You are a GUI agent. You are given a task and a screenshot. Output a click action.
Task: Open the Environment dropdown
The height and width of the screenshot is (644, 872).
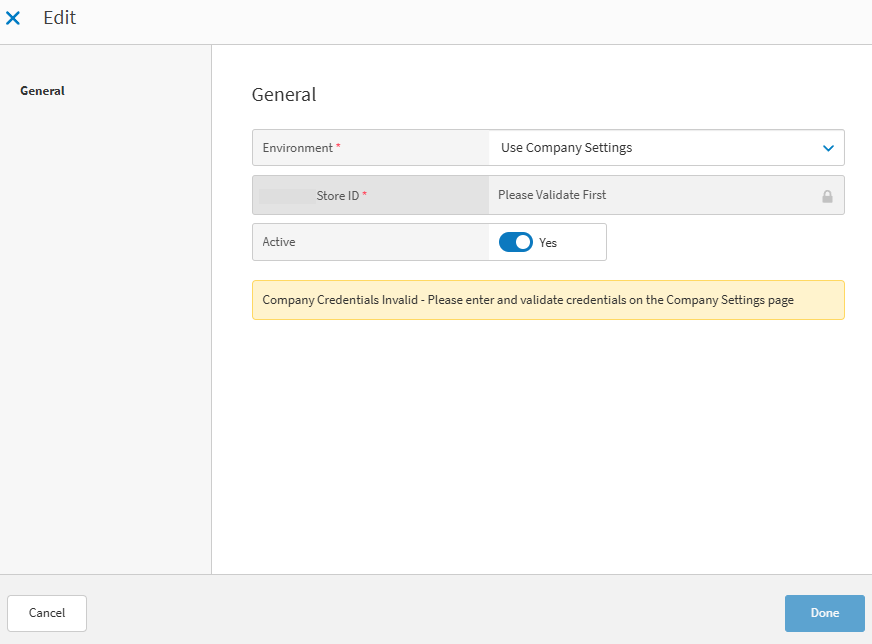(x=665, y=148)
